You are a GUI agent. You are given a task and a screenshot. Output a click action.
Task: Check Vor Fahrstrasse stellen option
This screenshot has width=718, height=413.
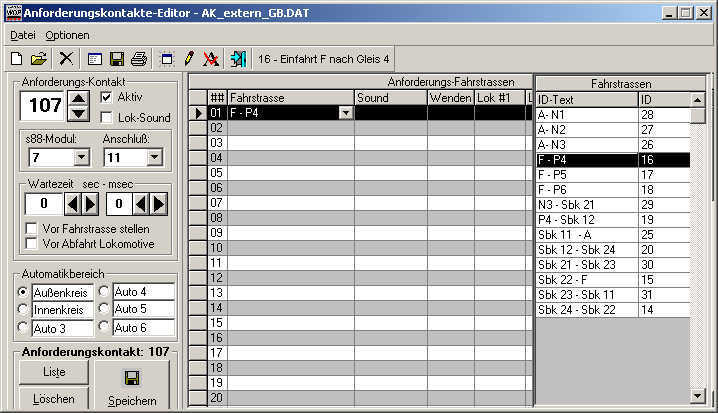(x=31, y=228)
